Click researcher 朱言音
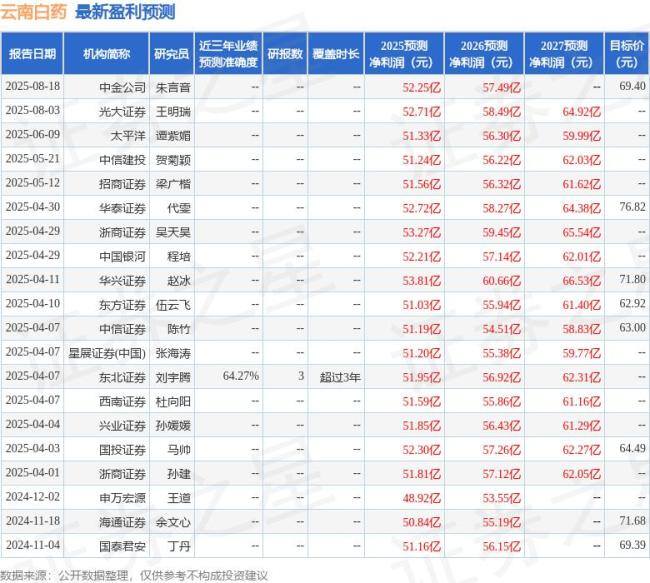 click(x=173, y=87)
